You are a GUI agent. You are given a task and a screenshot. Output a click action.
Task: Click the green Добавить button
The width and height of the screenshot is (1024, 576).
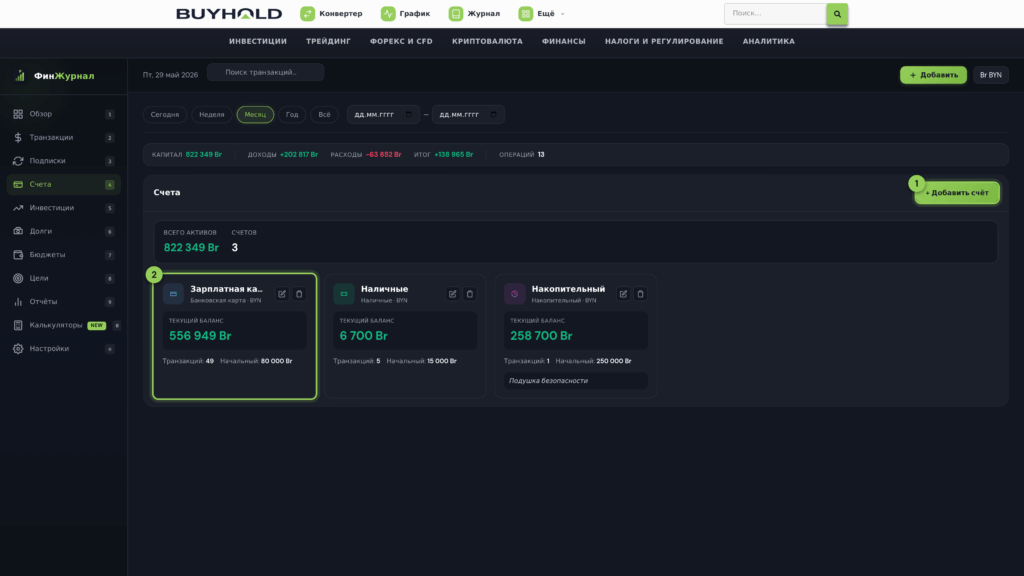point(933,75)
